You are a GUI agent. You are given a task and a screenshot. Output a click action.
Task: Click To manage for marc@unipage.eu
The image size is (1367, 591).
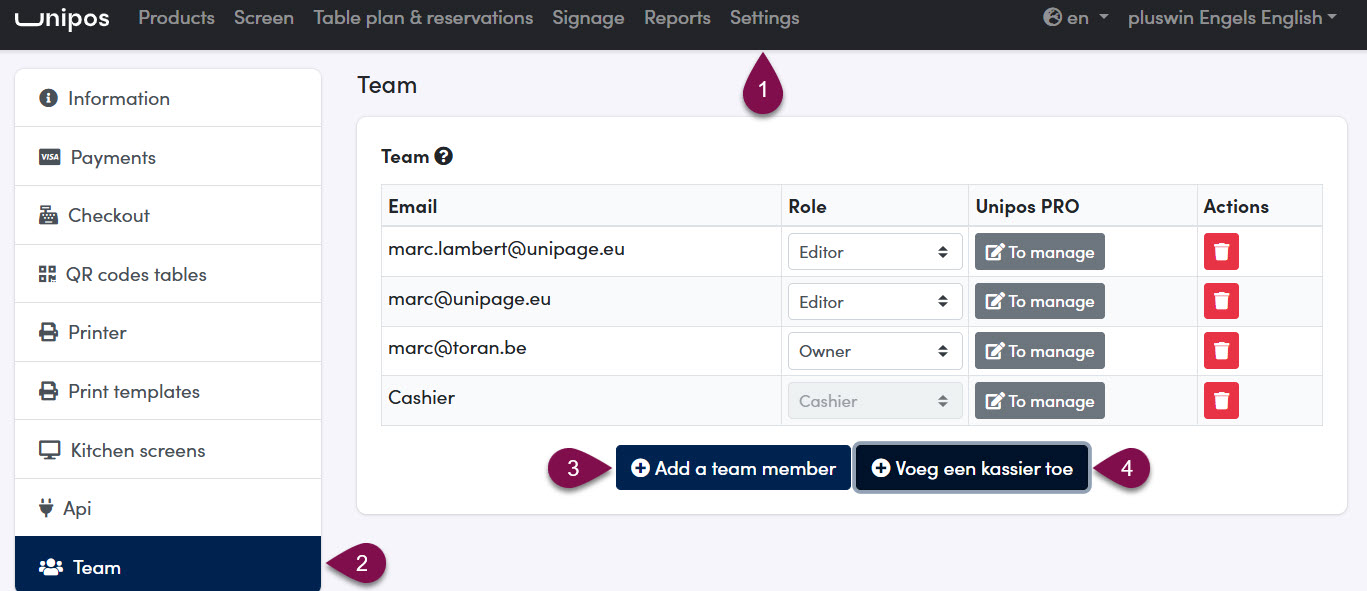(1040, 302)
